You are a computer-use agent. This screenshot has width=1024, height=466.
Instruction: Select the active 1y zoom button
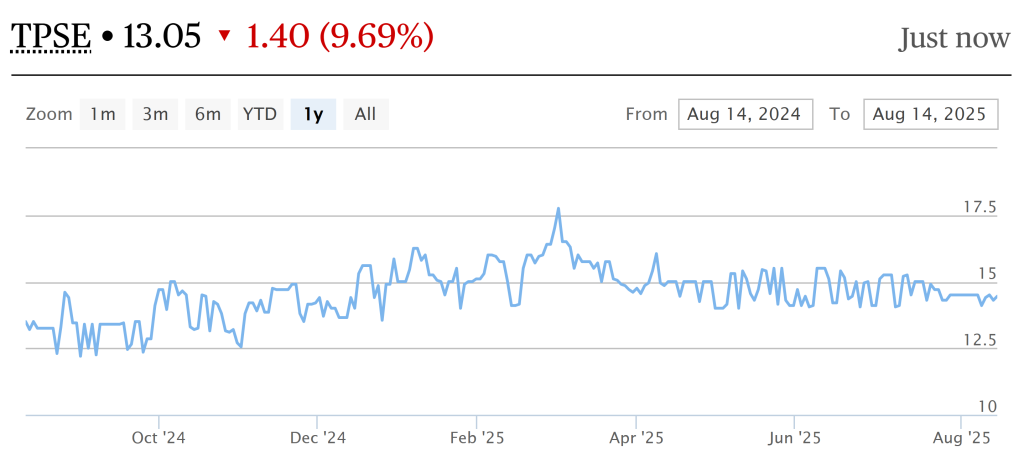313,114
